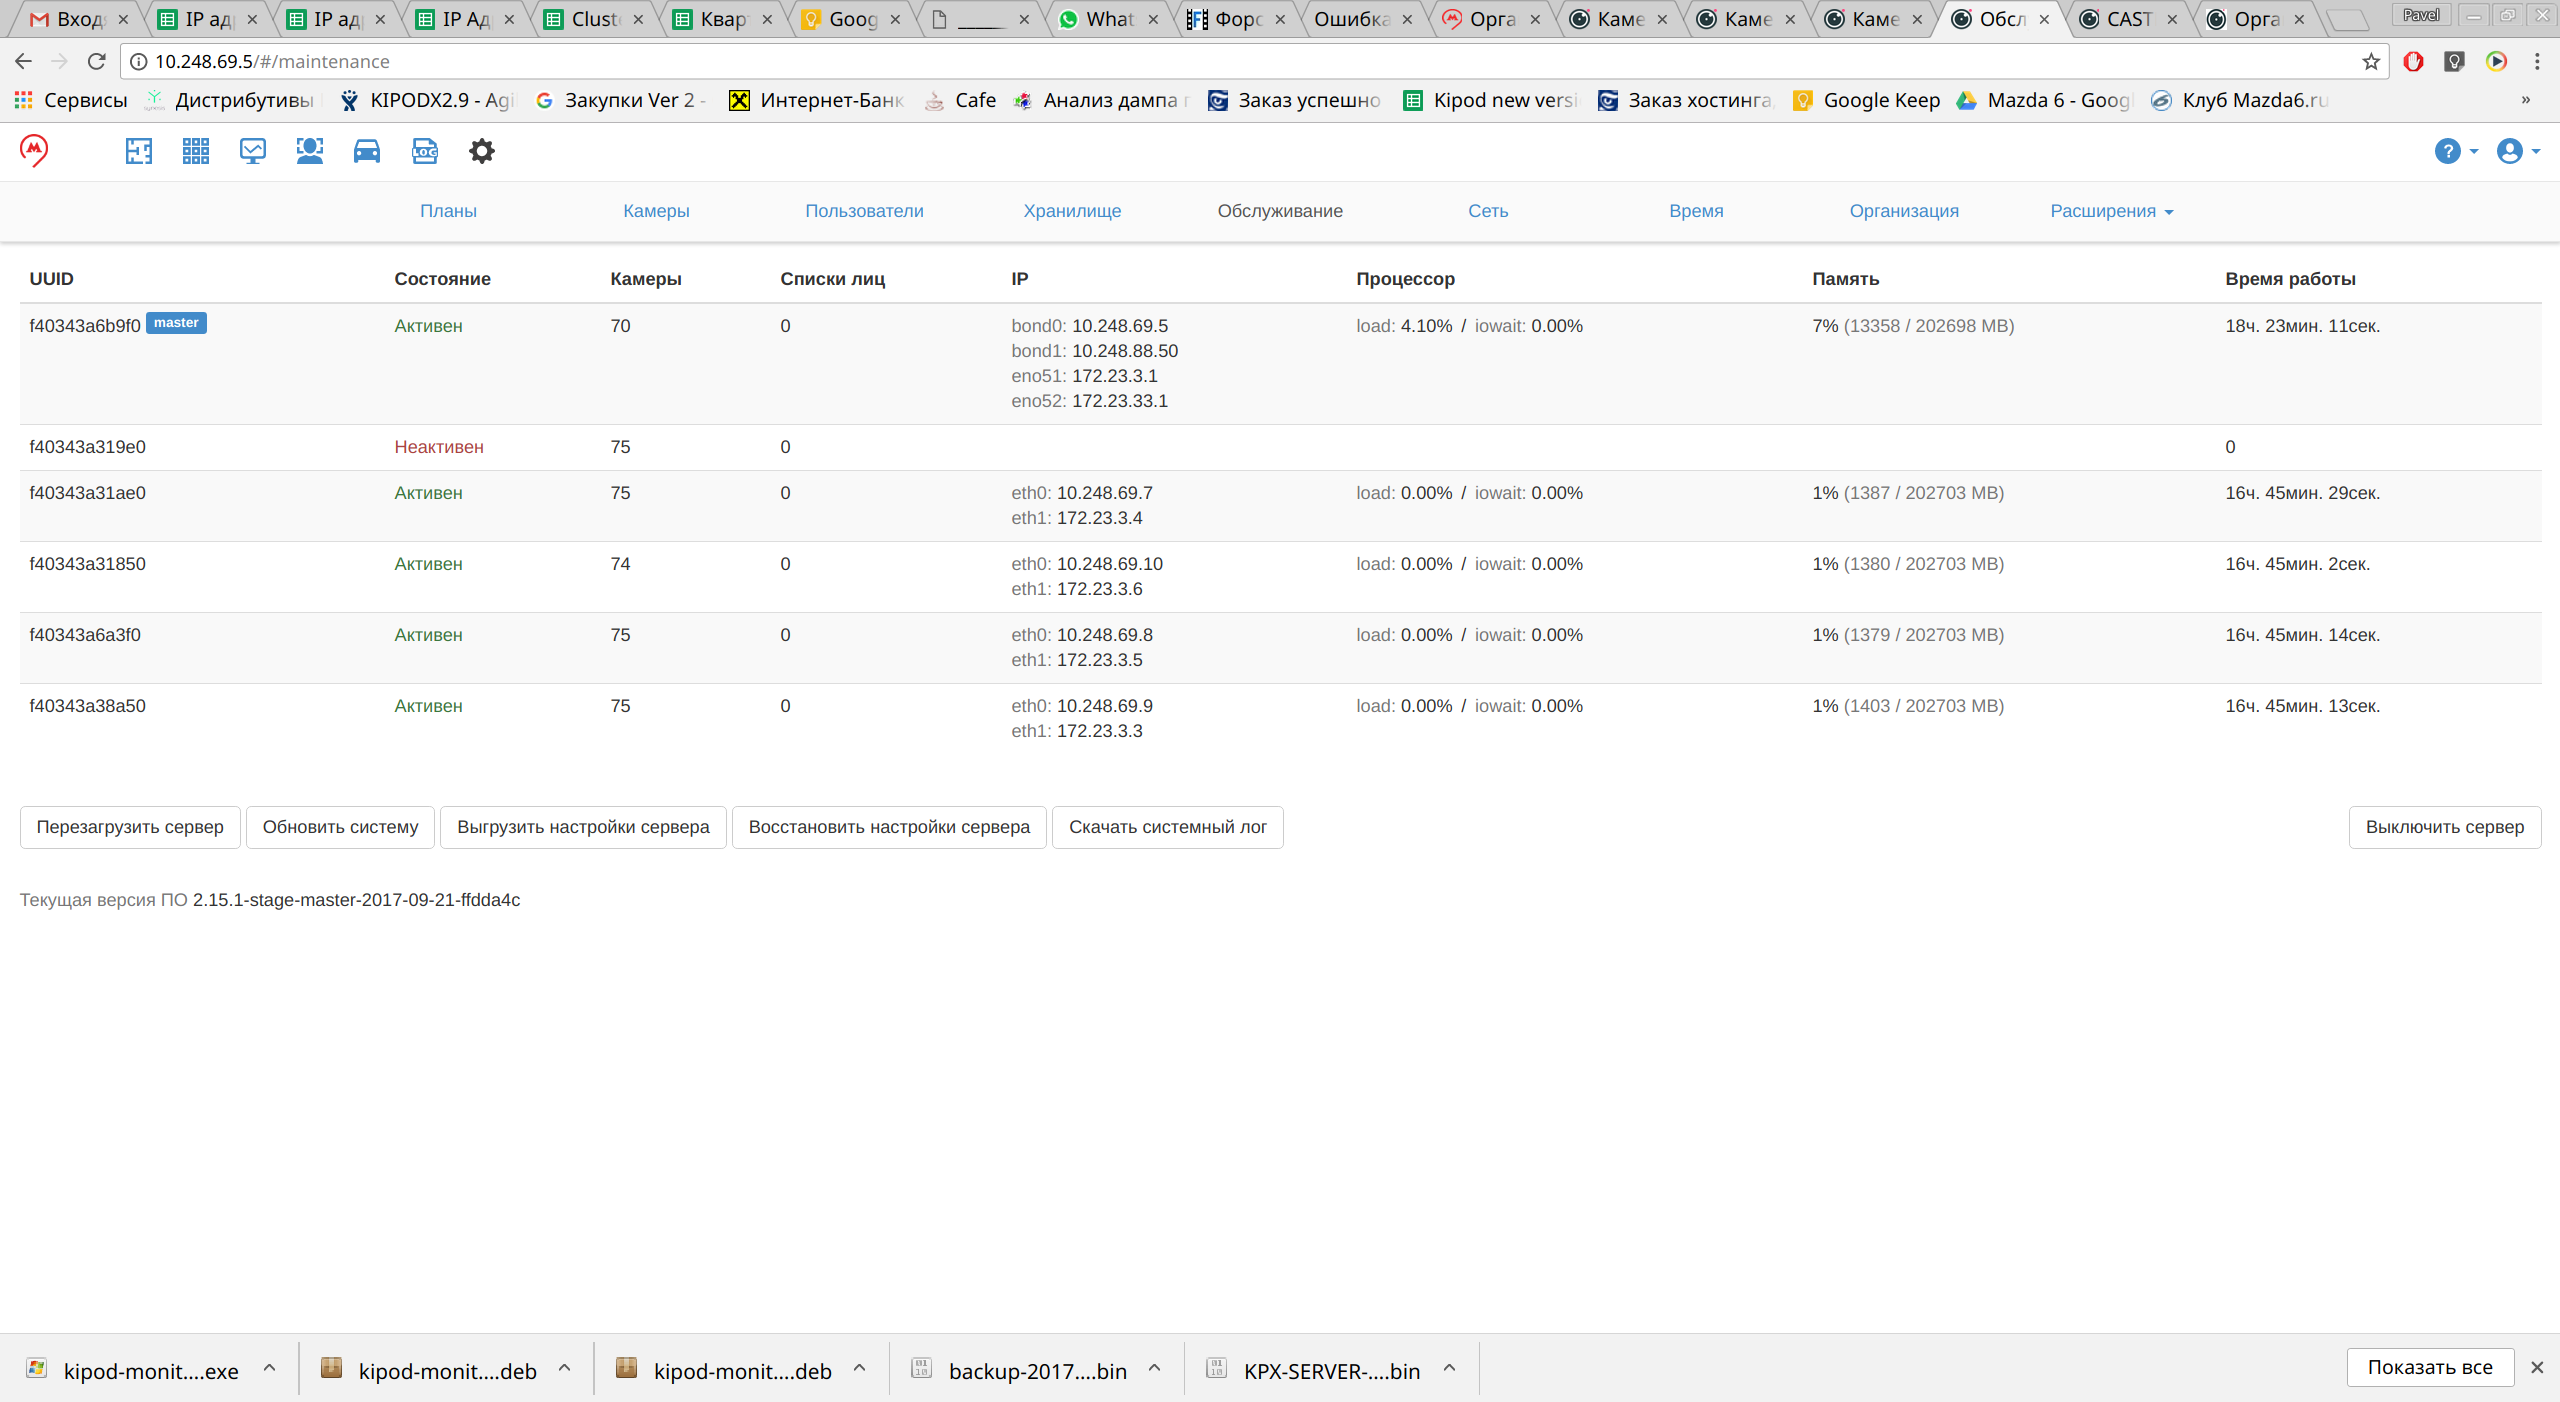
Task: Bookmark page with the star icon
Action: coord(2370,61)
